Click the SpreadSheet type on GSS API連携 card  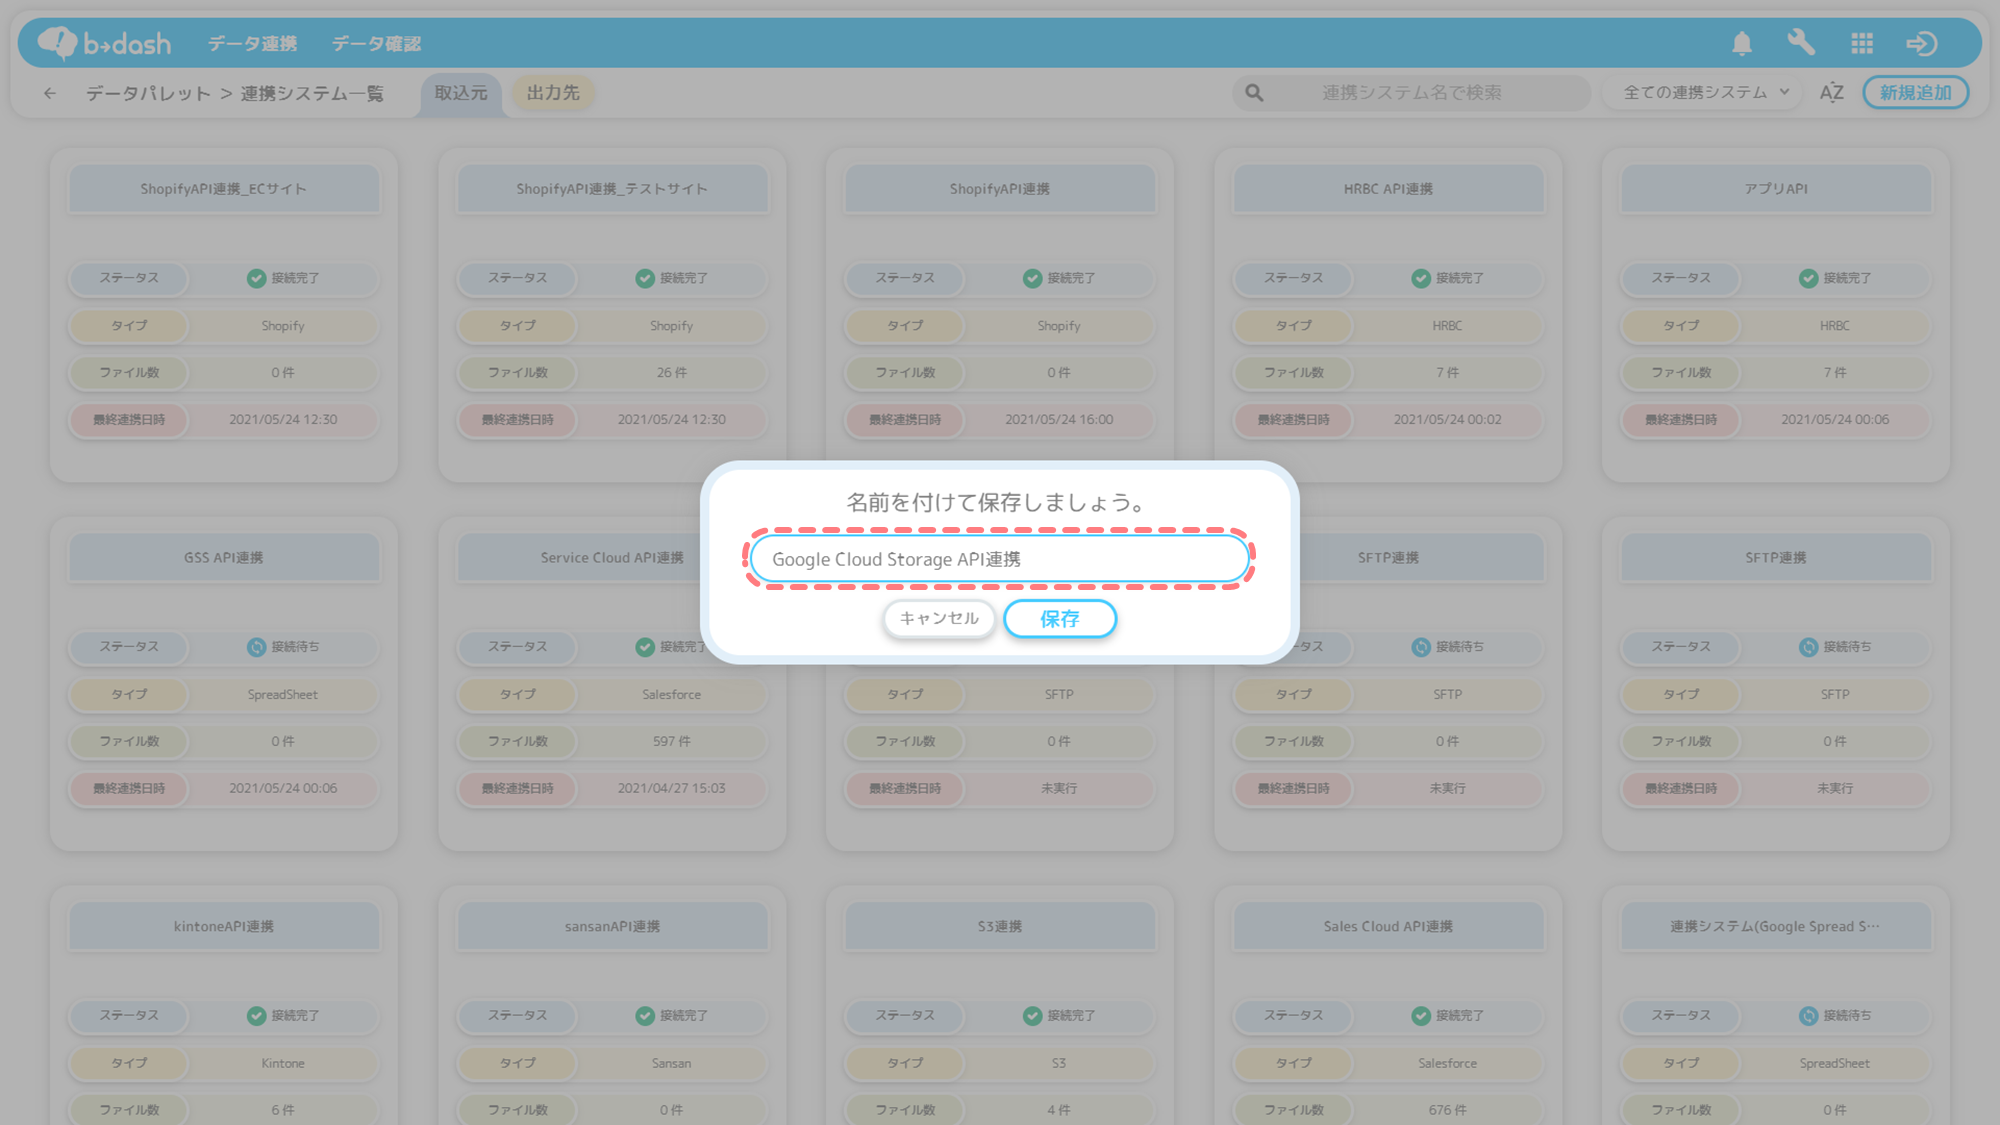(x=283, y=695)
